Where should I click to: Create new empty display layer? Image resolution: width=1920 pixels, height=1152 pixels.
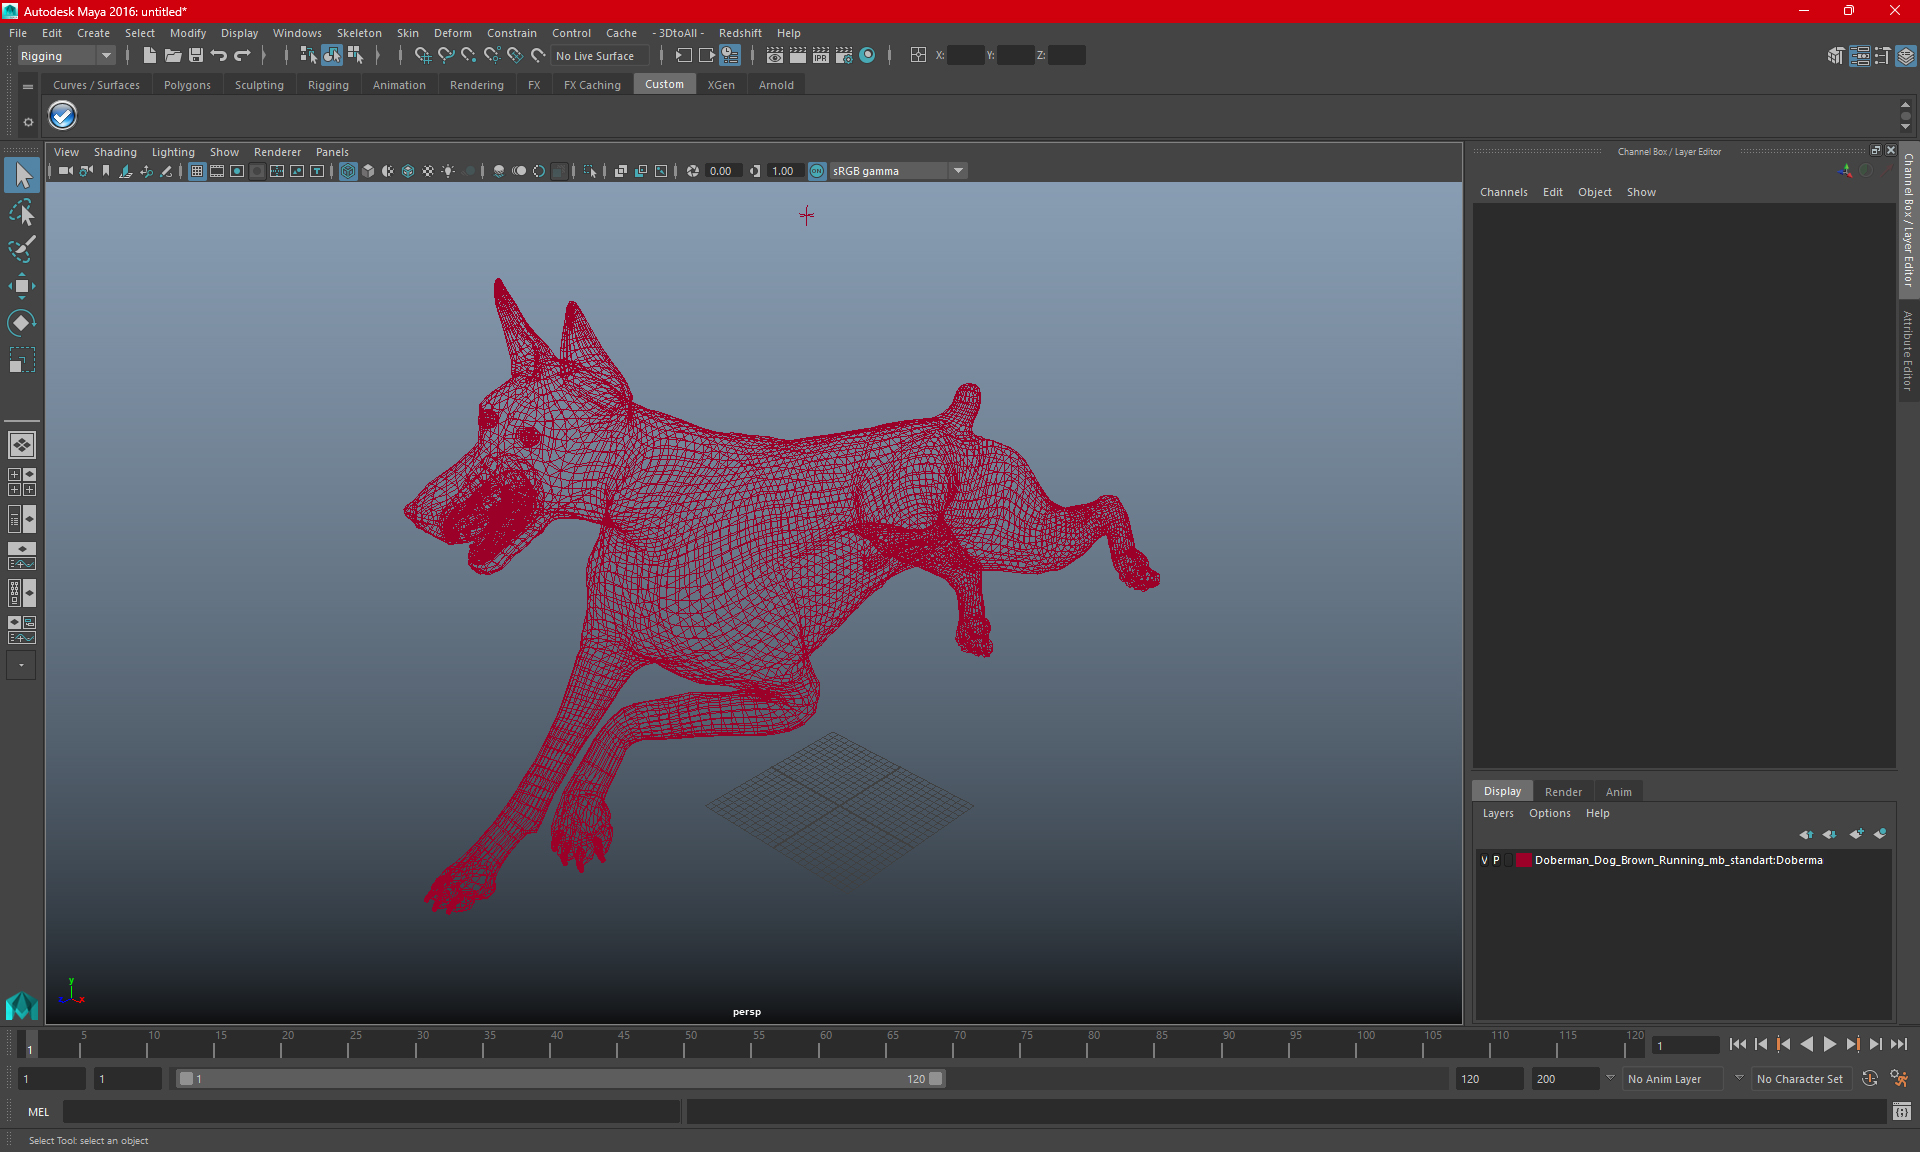click(x=1857, y=834)
